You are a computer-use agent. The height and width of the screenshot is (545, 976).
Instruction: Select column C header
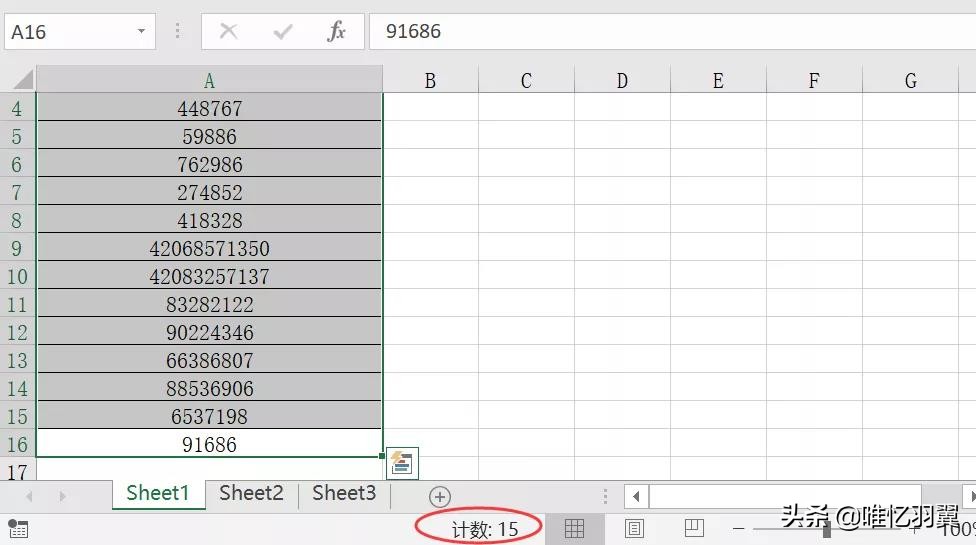pyautogui.click(x=526, y=80)
